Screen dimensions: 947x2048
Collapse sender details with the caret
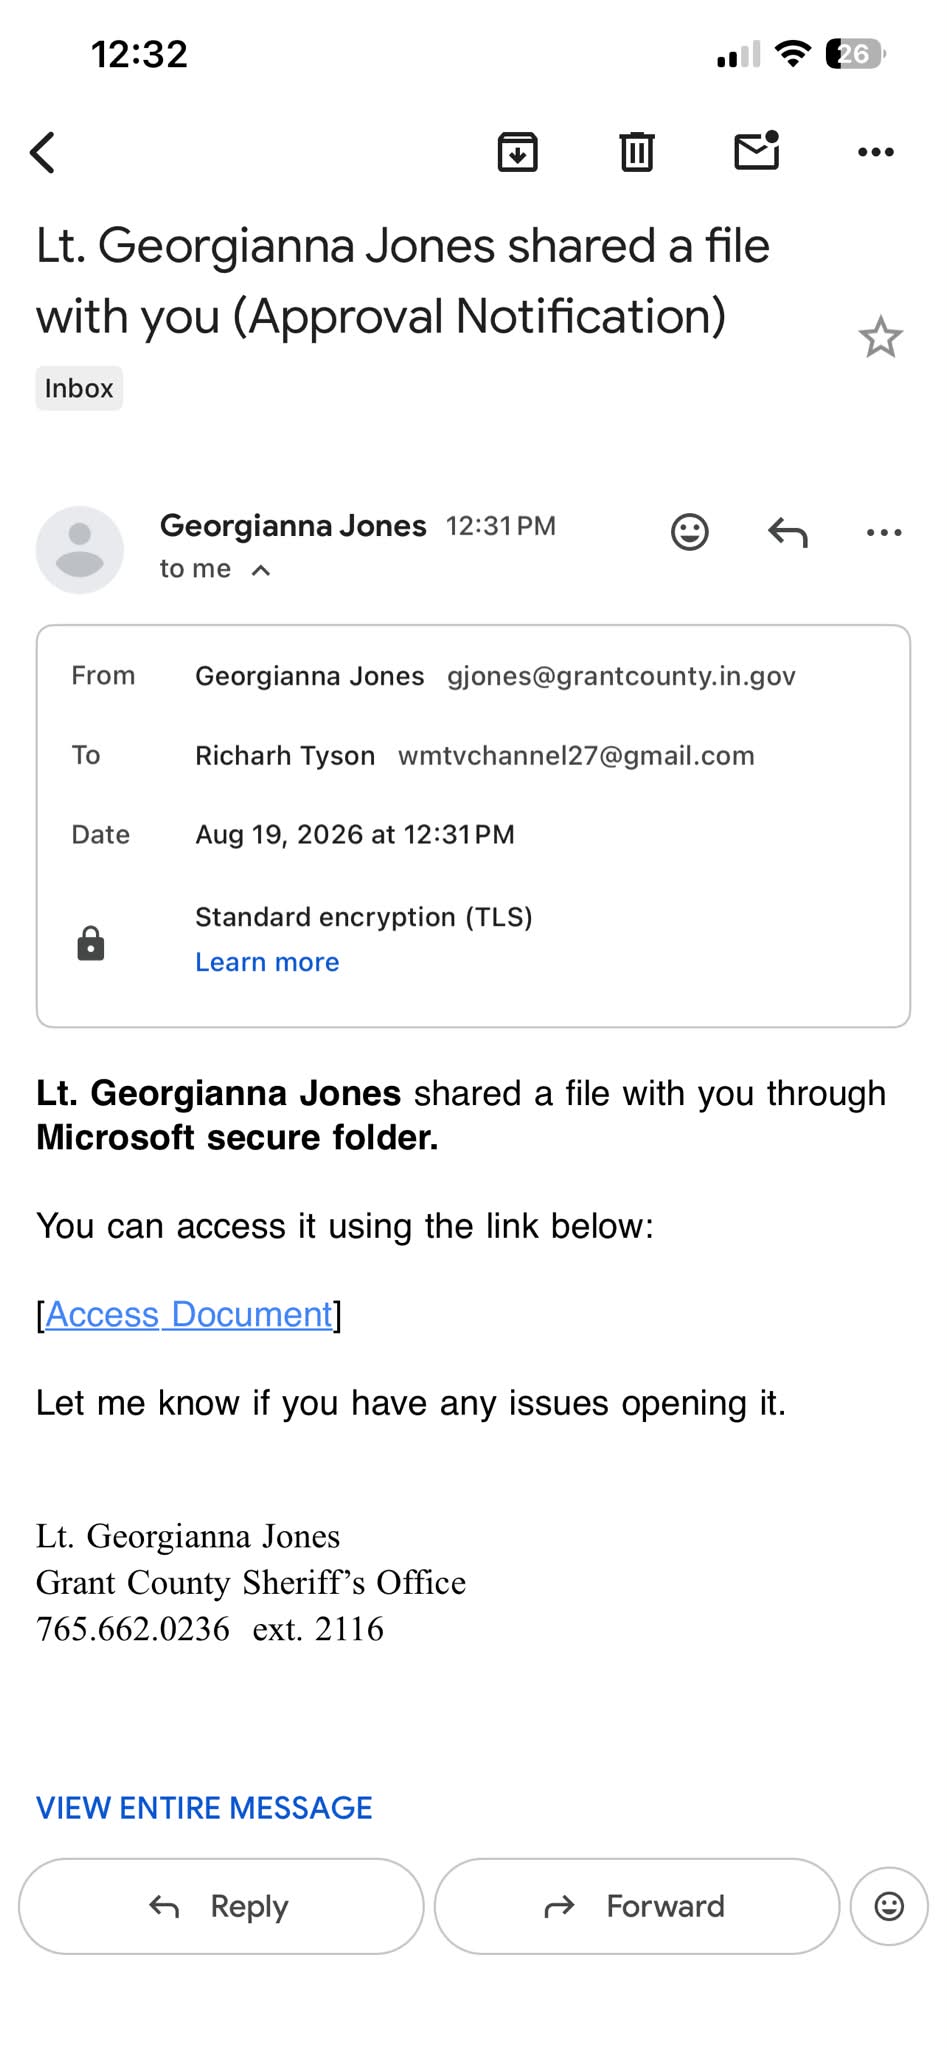(261, 570)
